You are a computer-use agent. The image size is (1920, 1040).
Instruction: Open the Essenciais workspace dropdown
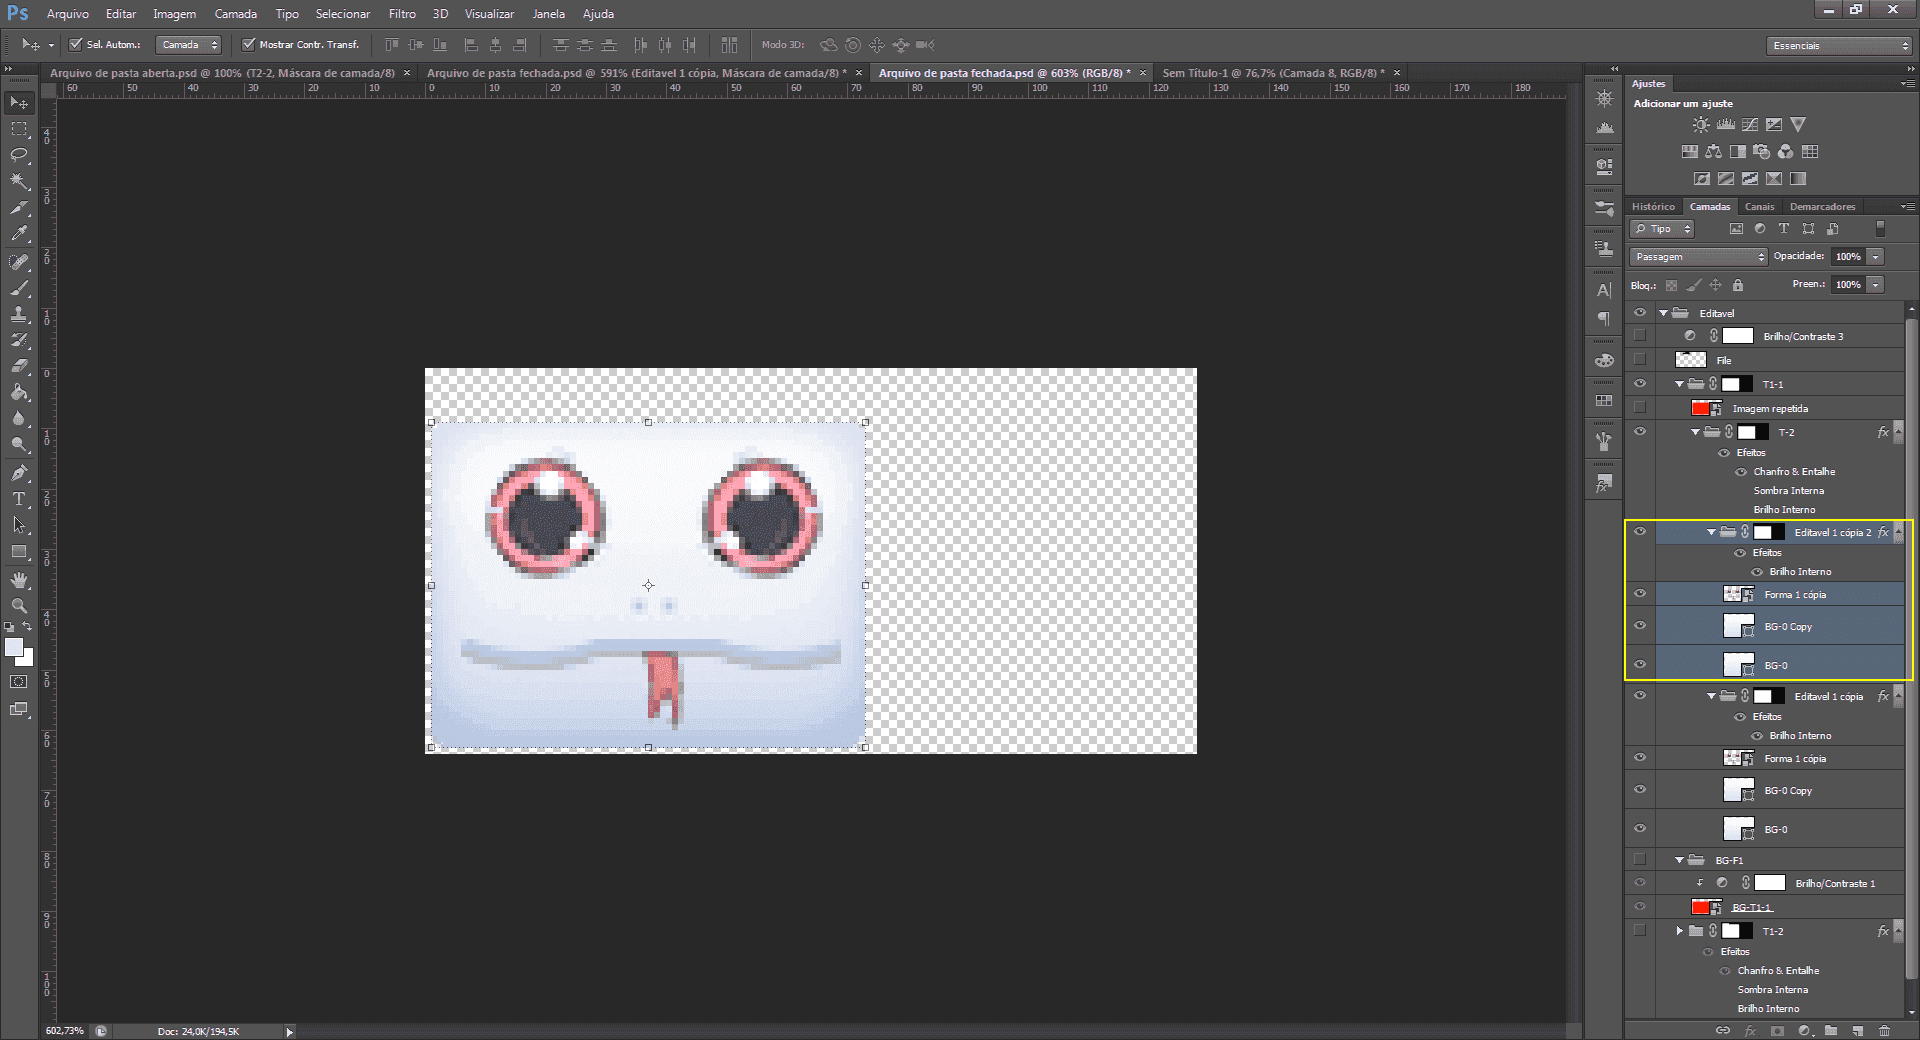(1839, 46)
